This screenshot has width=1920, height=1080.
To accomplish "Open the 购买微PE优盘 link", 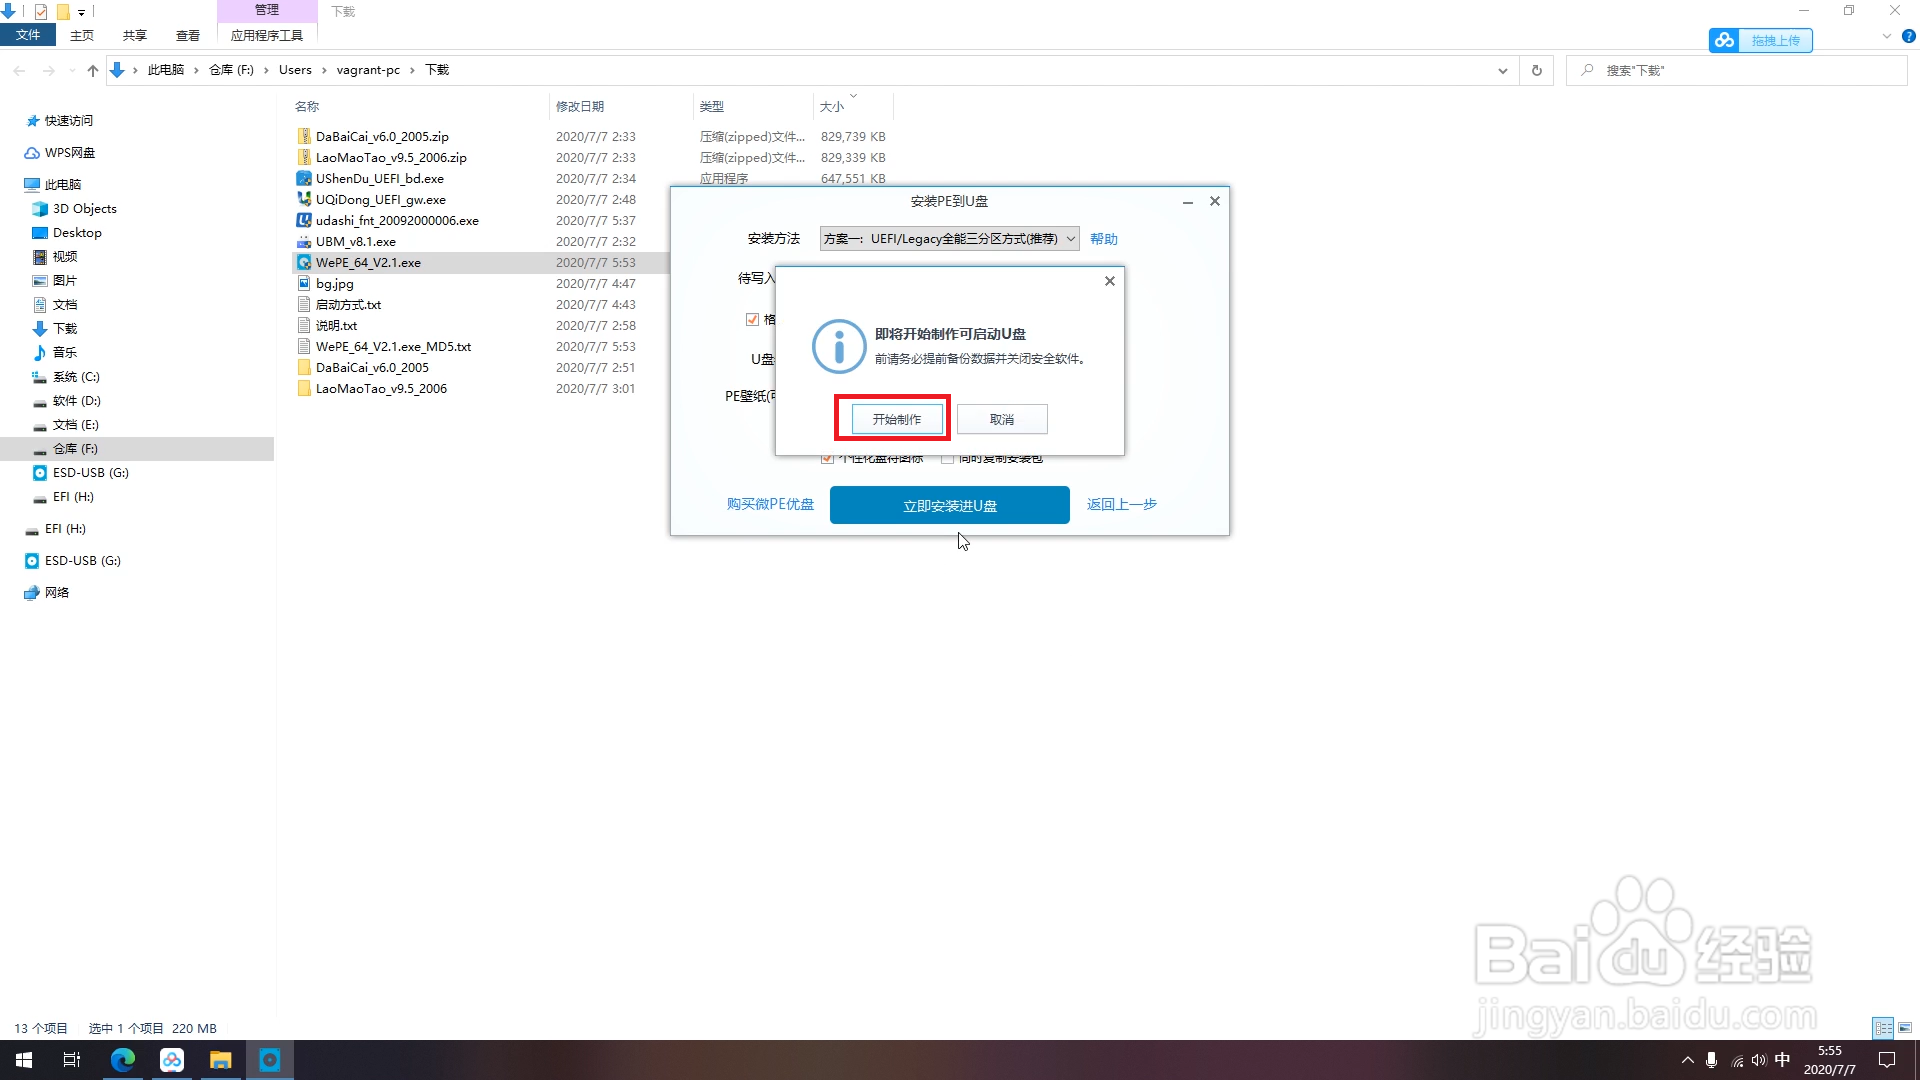I will pyautogui.click(x=769, y=504).
